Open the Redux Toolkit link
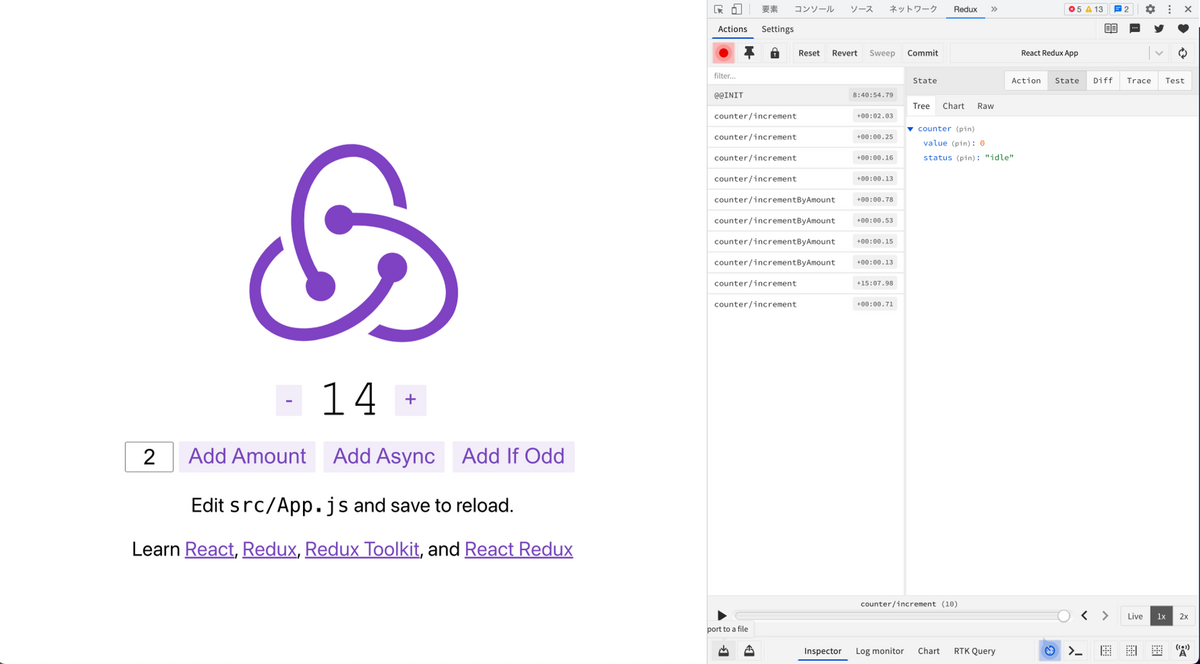Screen dimensions: 1200x664 [x=362, y=549]
